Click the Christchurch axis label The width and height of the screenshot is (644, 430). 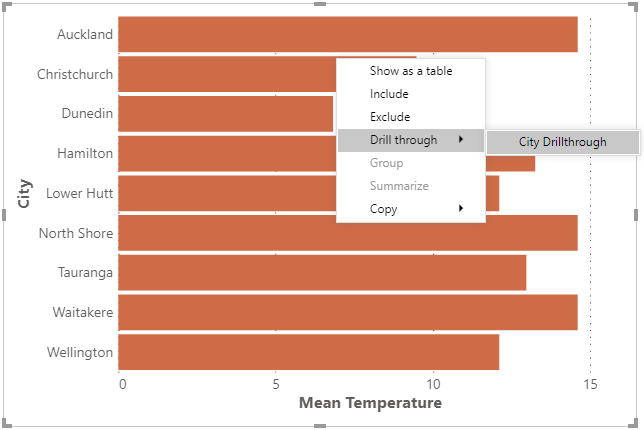(x=75, y=74)
